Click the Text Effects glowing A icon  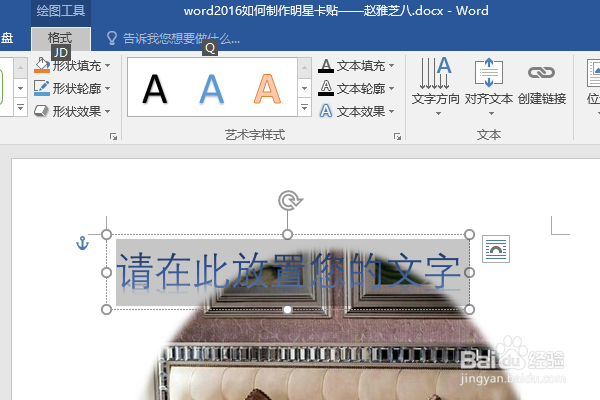click(x=326, y=111)
